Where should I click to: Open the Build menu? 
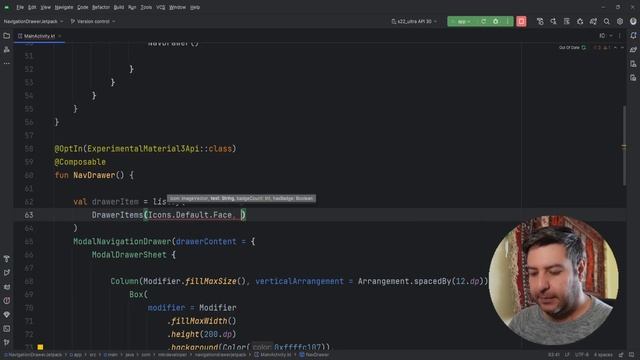[119, 7]
